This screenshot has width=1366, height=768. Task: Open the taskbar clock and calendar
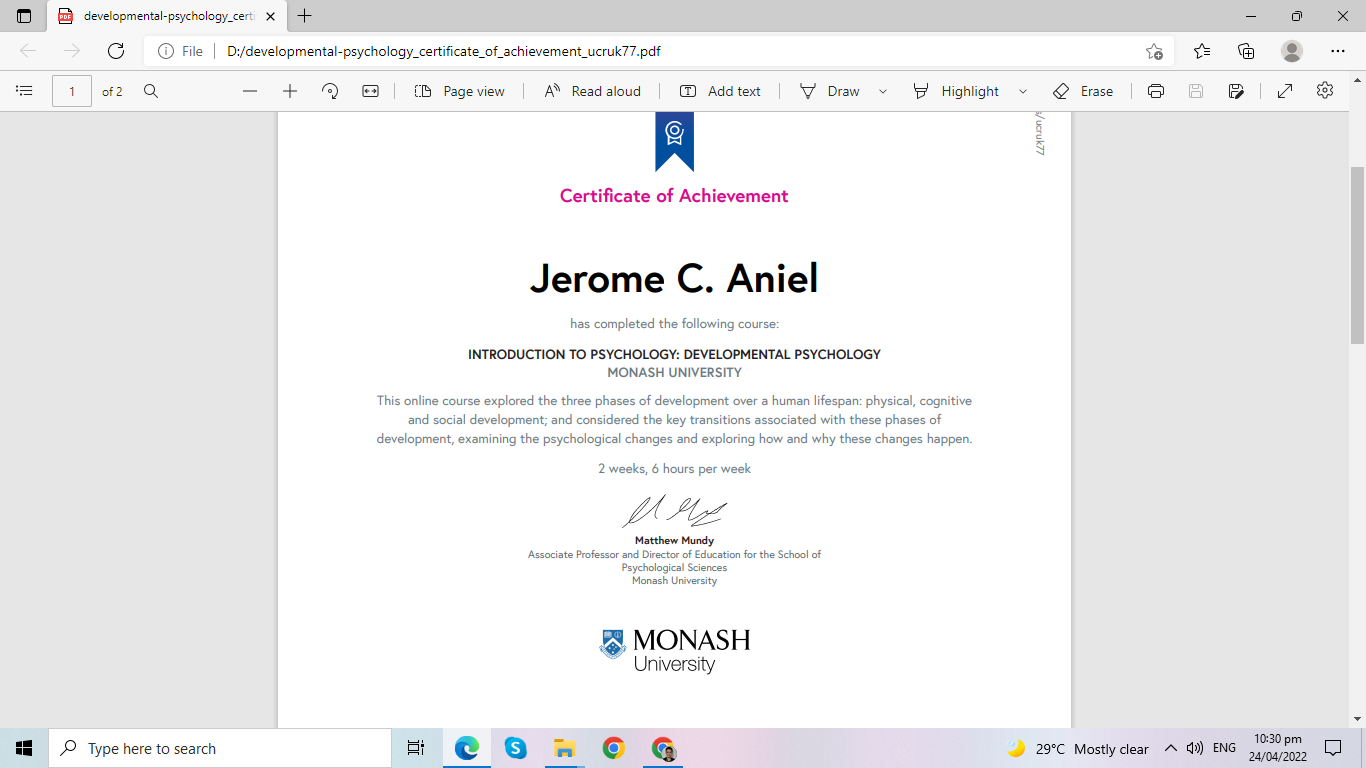(1277, 748)
